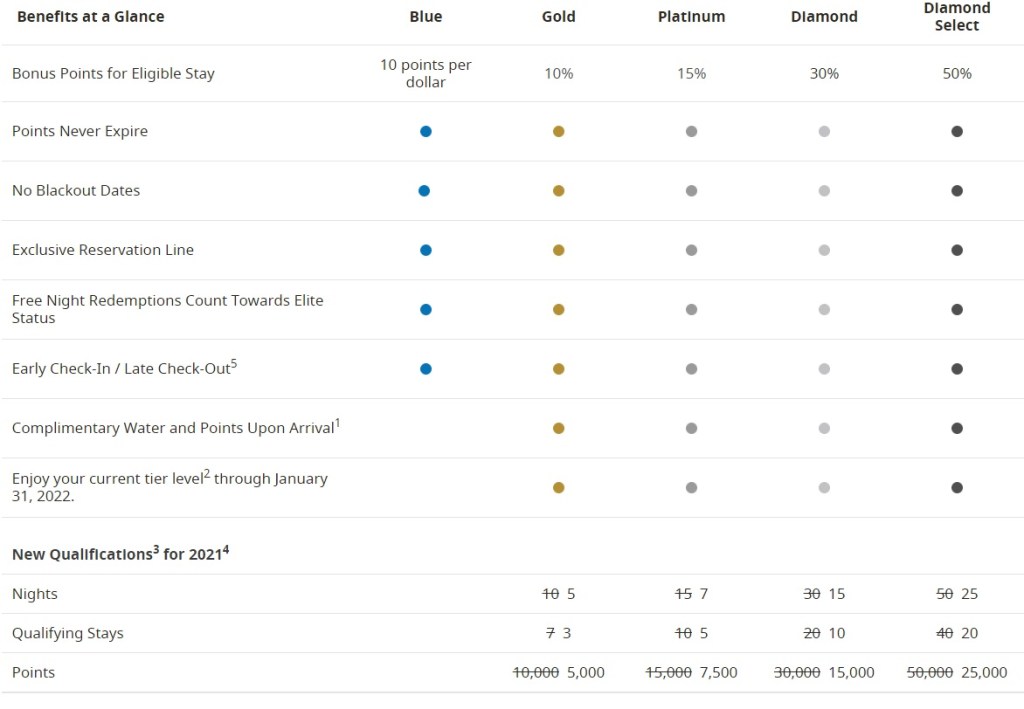
Task: Click the 10 points per dollar text
Action: pos(426,73)
